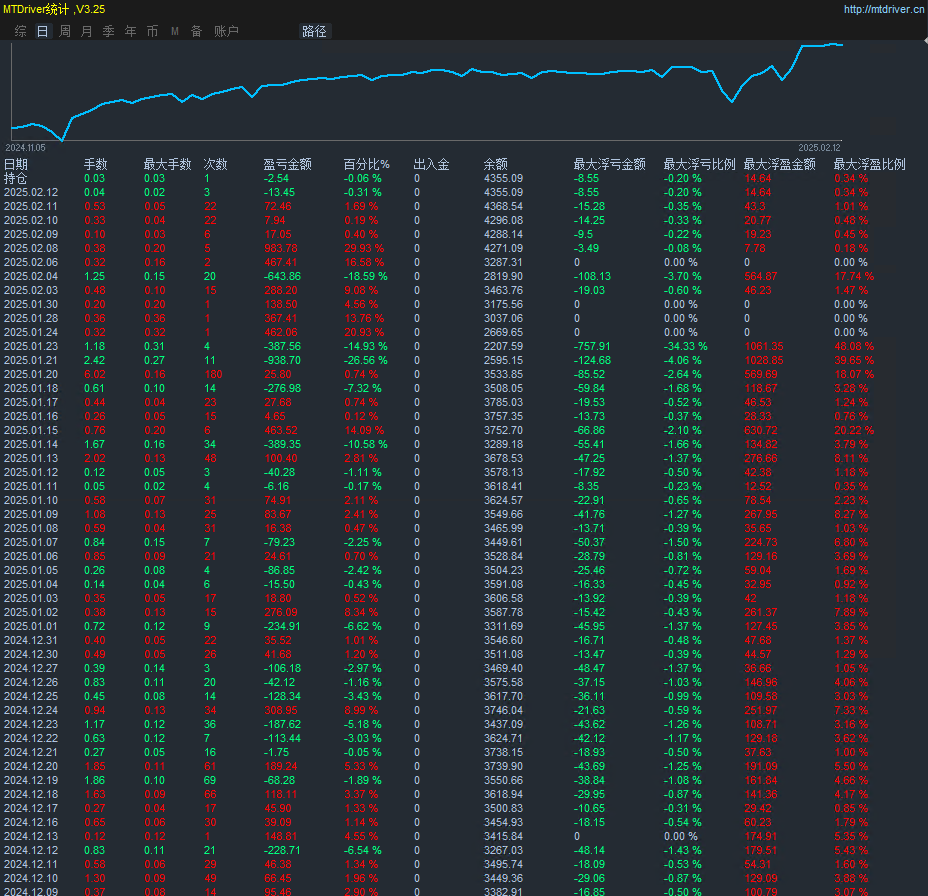Click the 983.78 profit amount
The height and width of the screenshot is (896, 928).
281,249
